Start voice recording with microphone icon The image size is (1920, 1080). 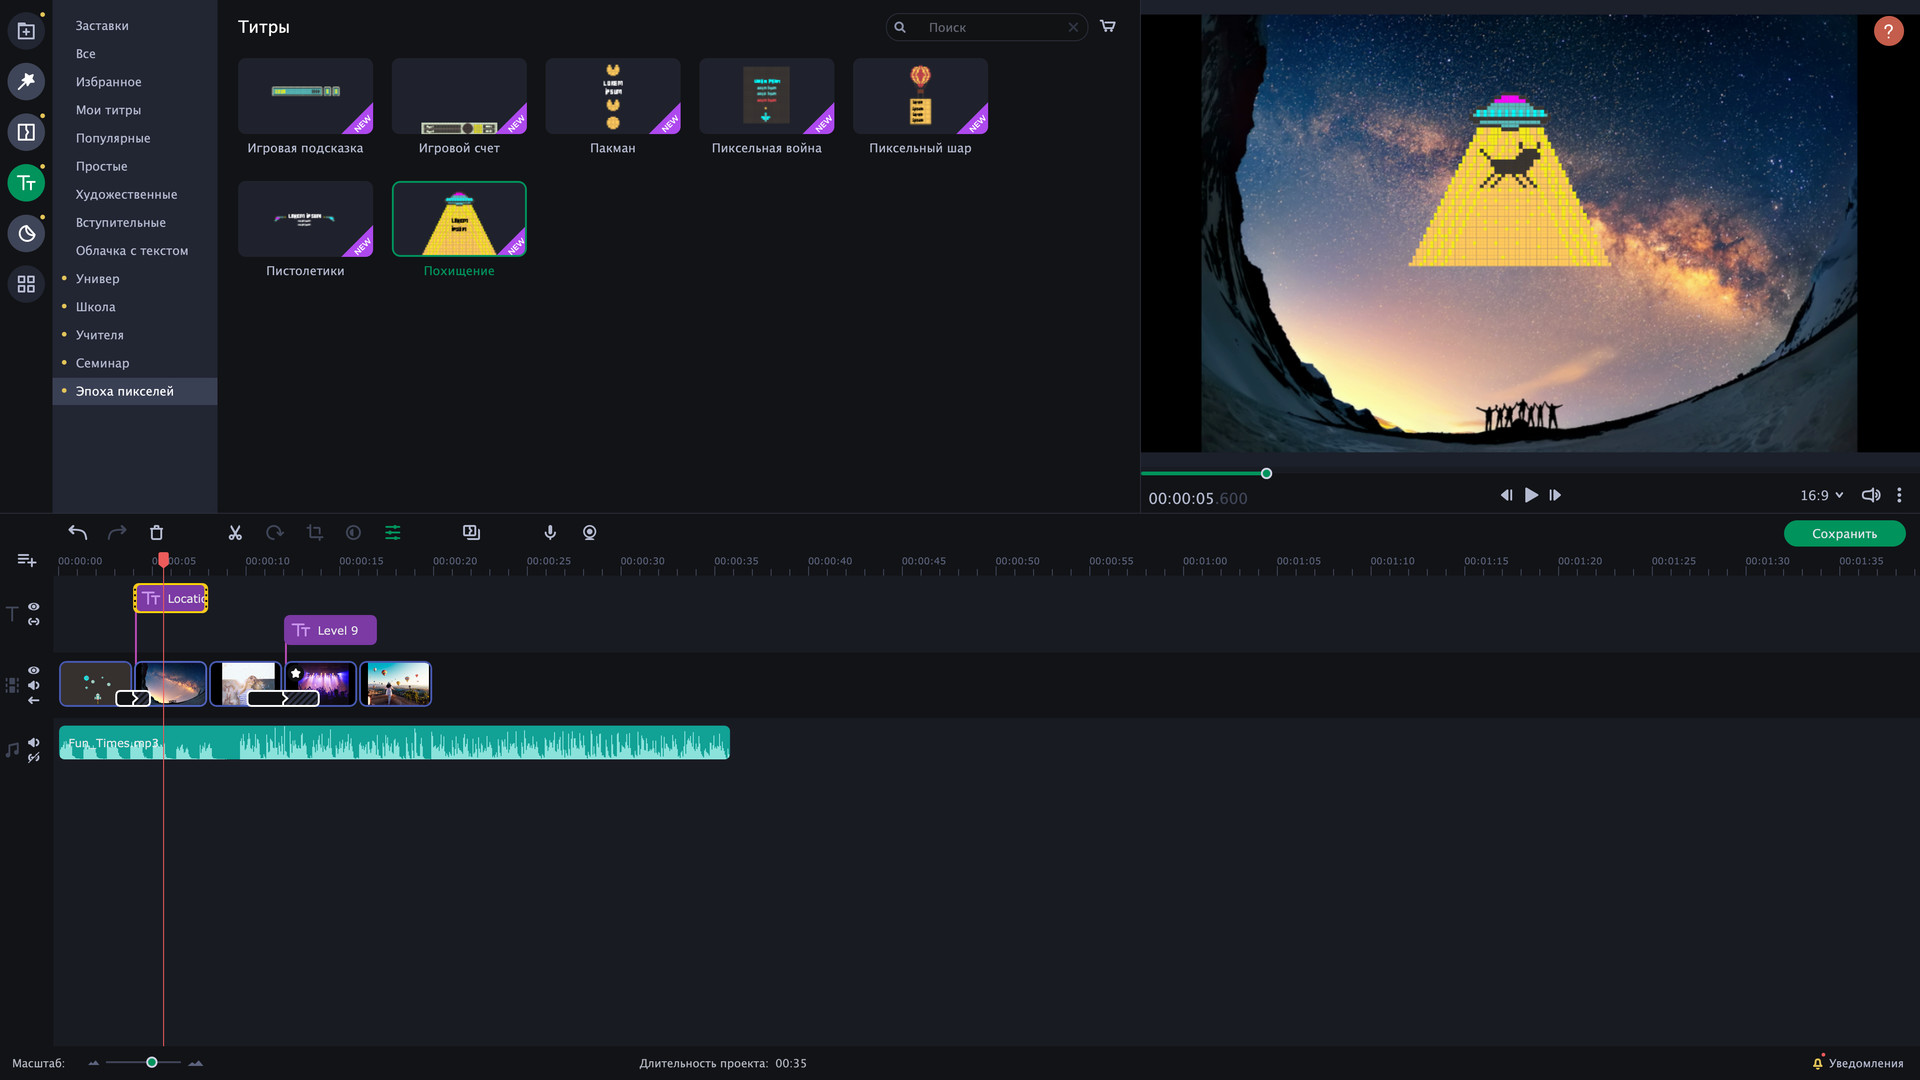click(550, 533)
